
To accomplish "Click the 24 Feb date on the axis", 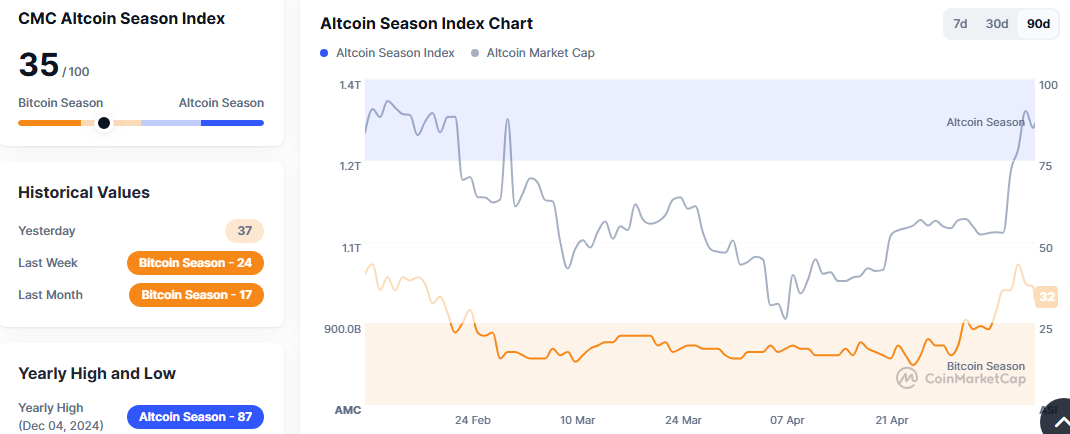I will (x=472, y=420).
